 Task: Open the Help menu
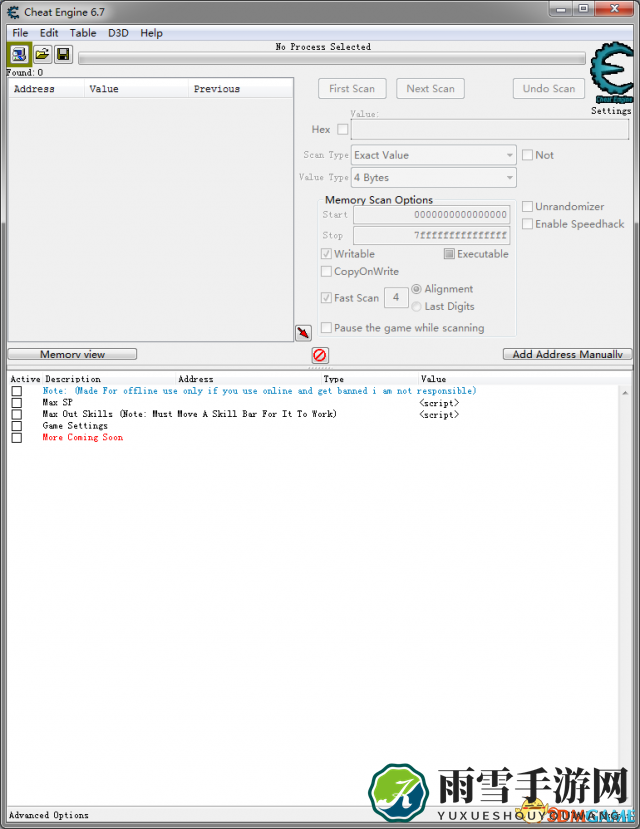coord(151,33)
